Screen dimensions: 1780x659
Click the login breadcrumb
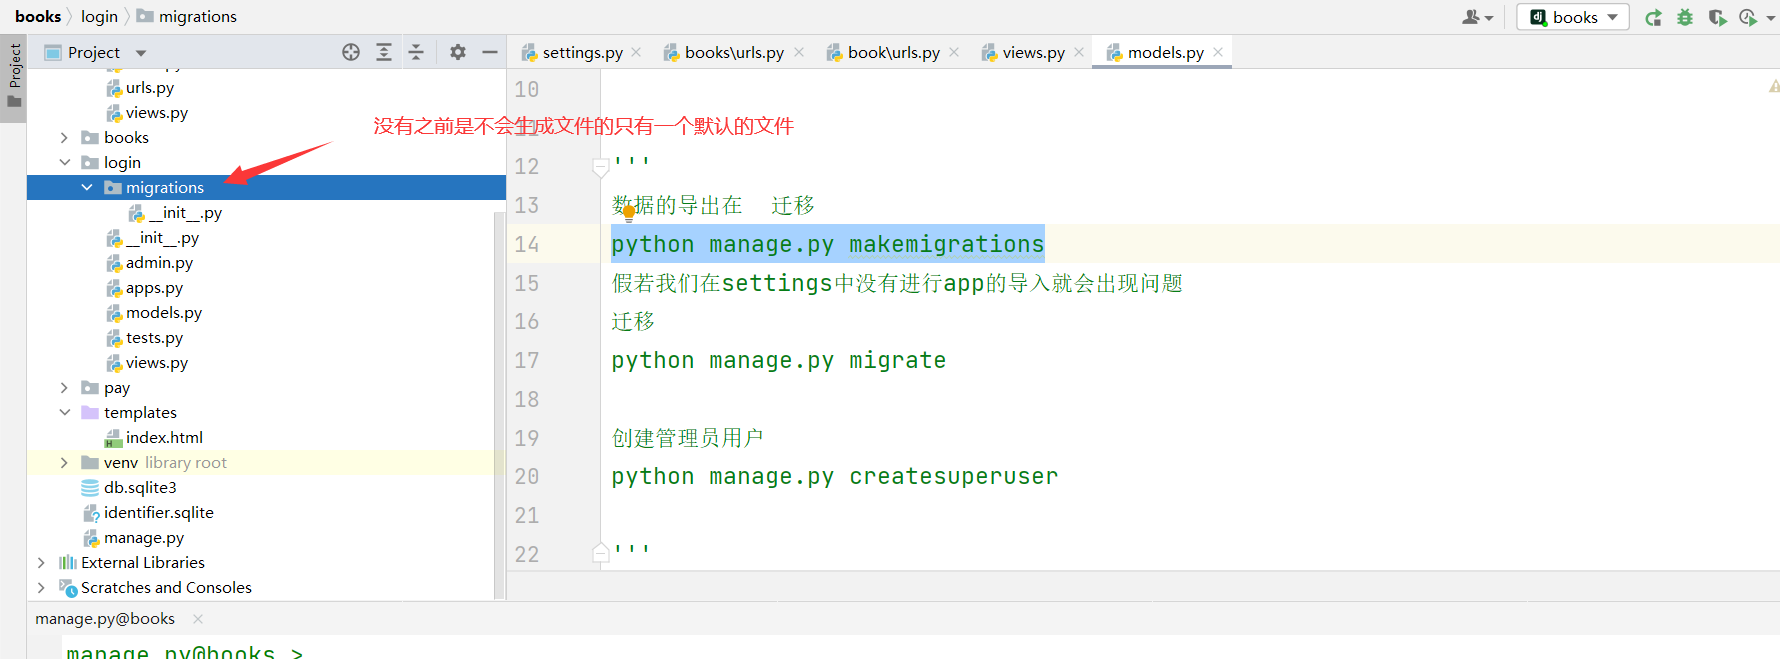click(x=99, y=17)
